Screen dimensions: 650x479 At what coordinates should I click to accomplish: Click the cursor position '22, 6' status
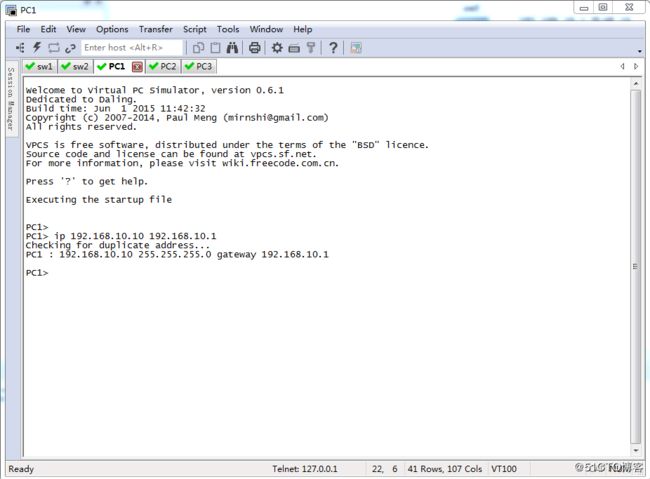(x=384, y=469)
